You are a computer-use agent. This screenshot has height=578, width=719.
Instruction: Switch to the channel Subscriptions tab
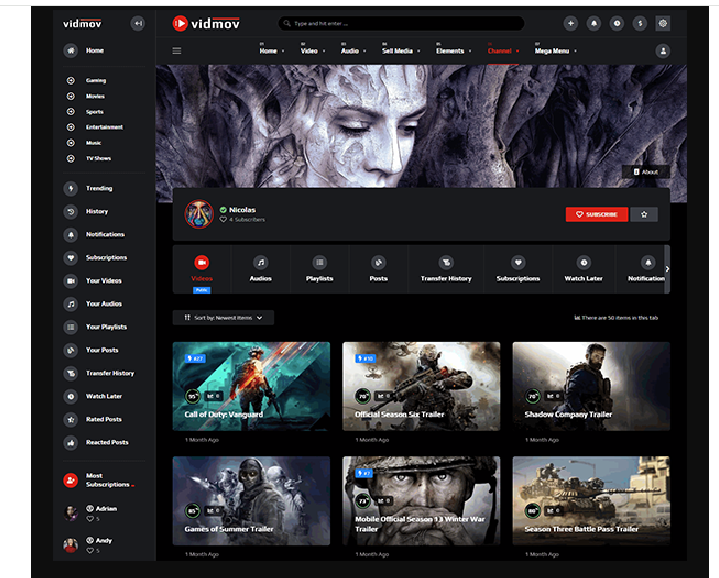518,269
